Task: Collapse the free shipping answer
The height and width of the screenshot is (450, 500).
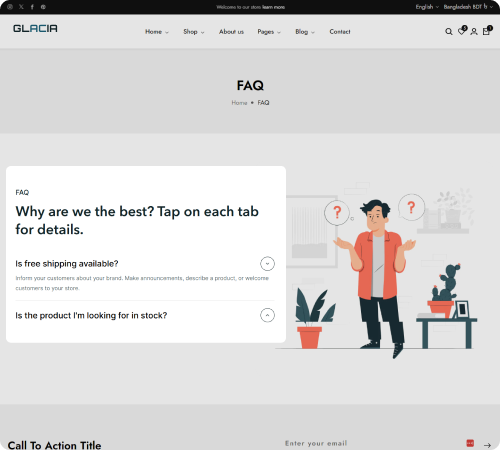Action: 267,264
